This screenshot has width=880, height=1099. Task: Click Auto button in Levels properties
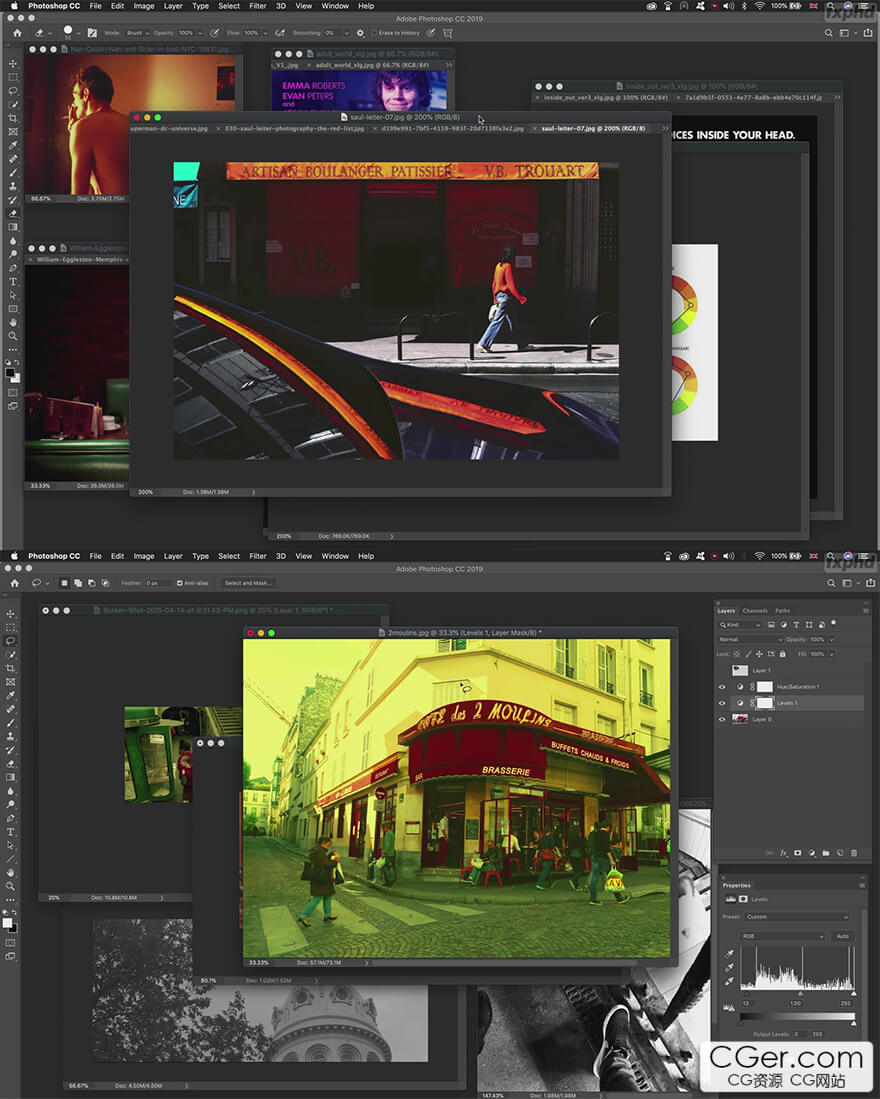[x=843, y=936]
